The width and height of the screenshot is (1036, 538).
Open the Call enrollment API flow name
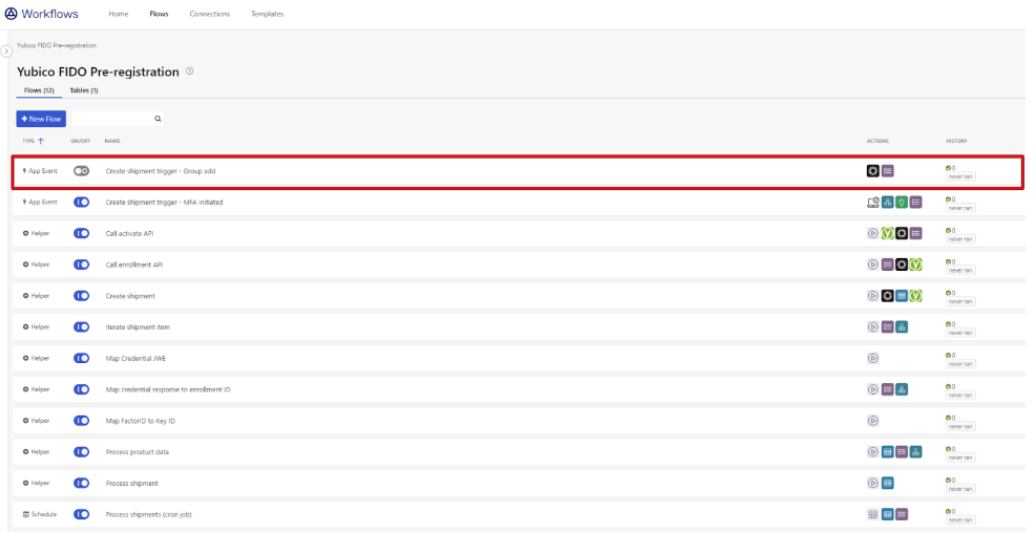(134, 264)
